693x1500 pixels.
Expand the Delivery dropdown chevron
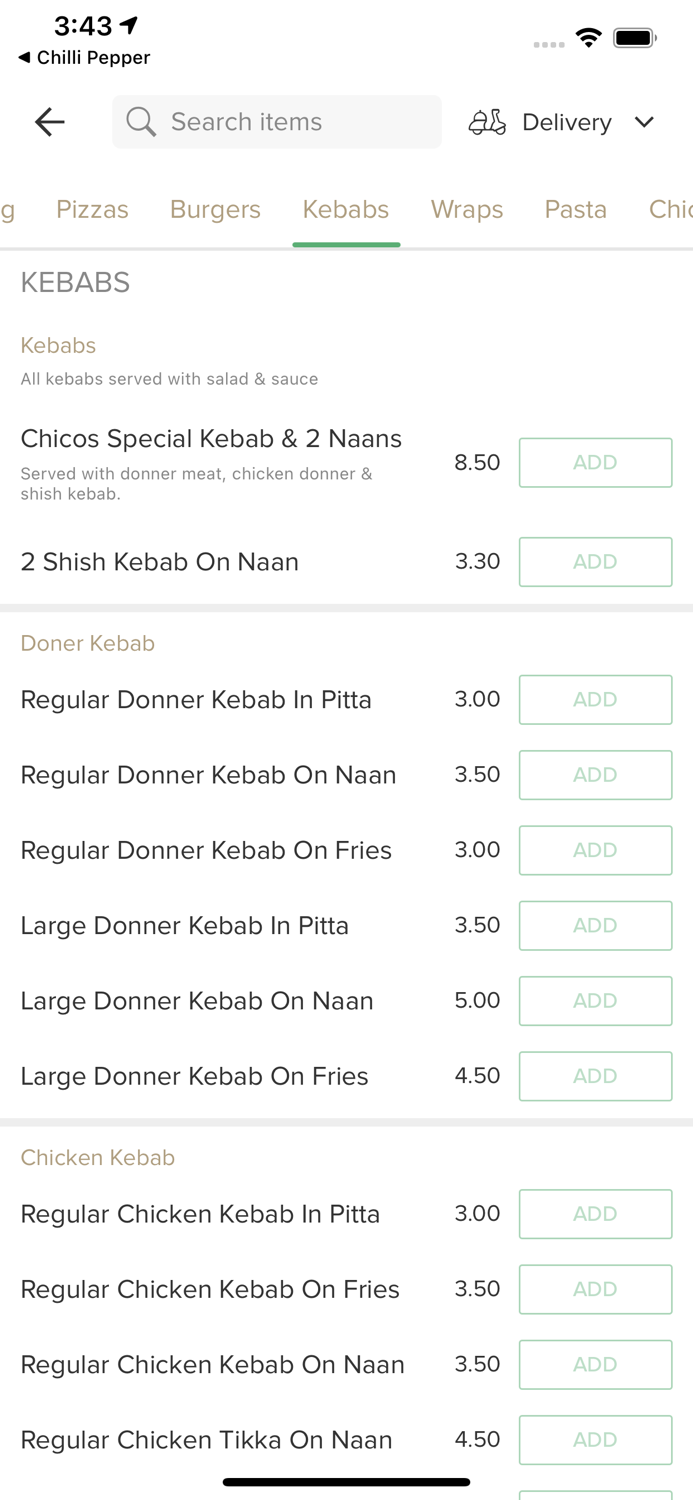point(644,122)
